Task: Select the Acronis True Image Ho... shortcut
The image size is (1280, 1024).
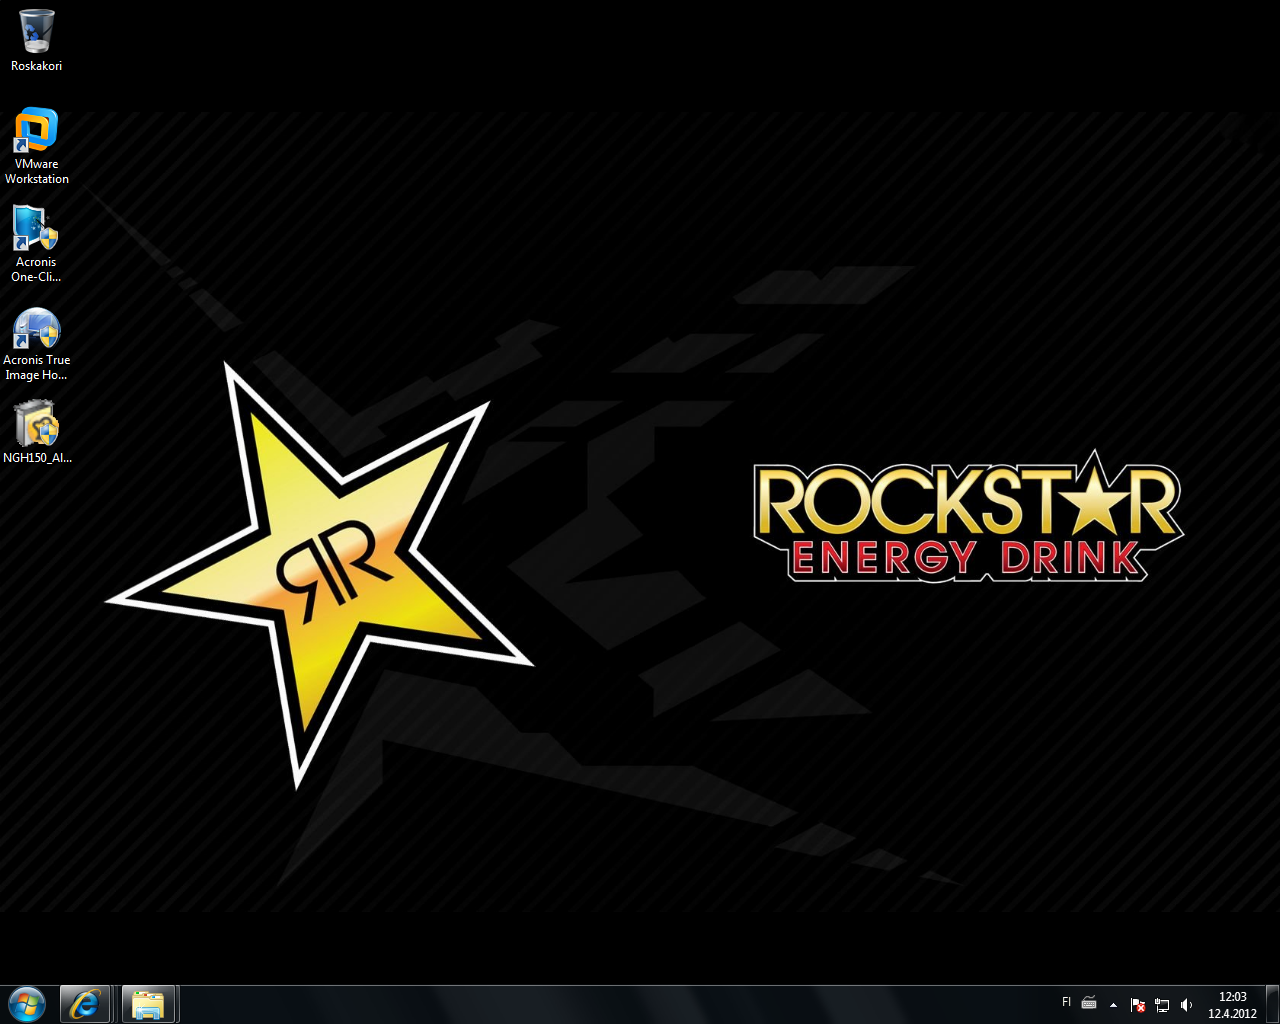Action: (36, 342)
